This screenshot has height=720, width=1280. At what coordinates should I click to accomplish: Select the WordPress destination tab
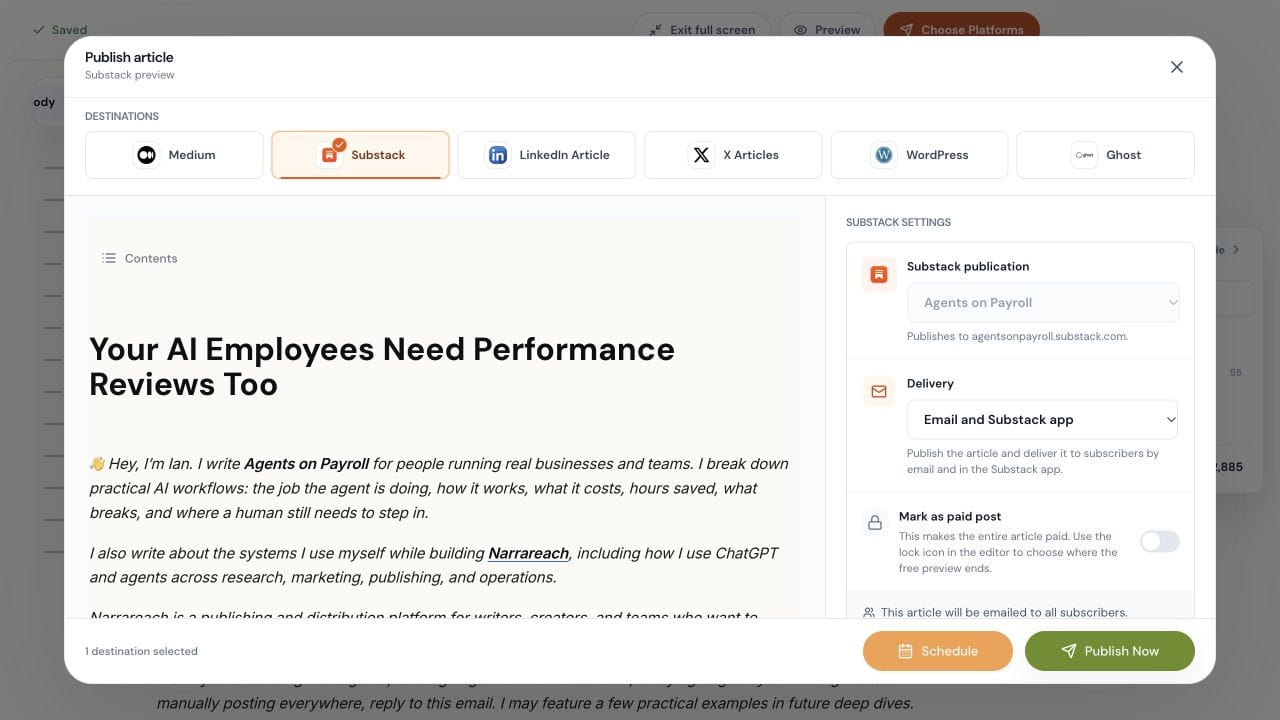point(920,155)
